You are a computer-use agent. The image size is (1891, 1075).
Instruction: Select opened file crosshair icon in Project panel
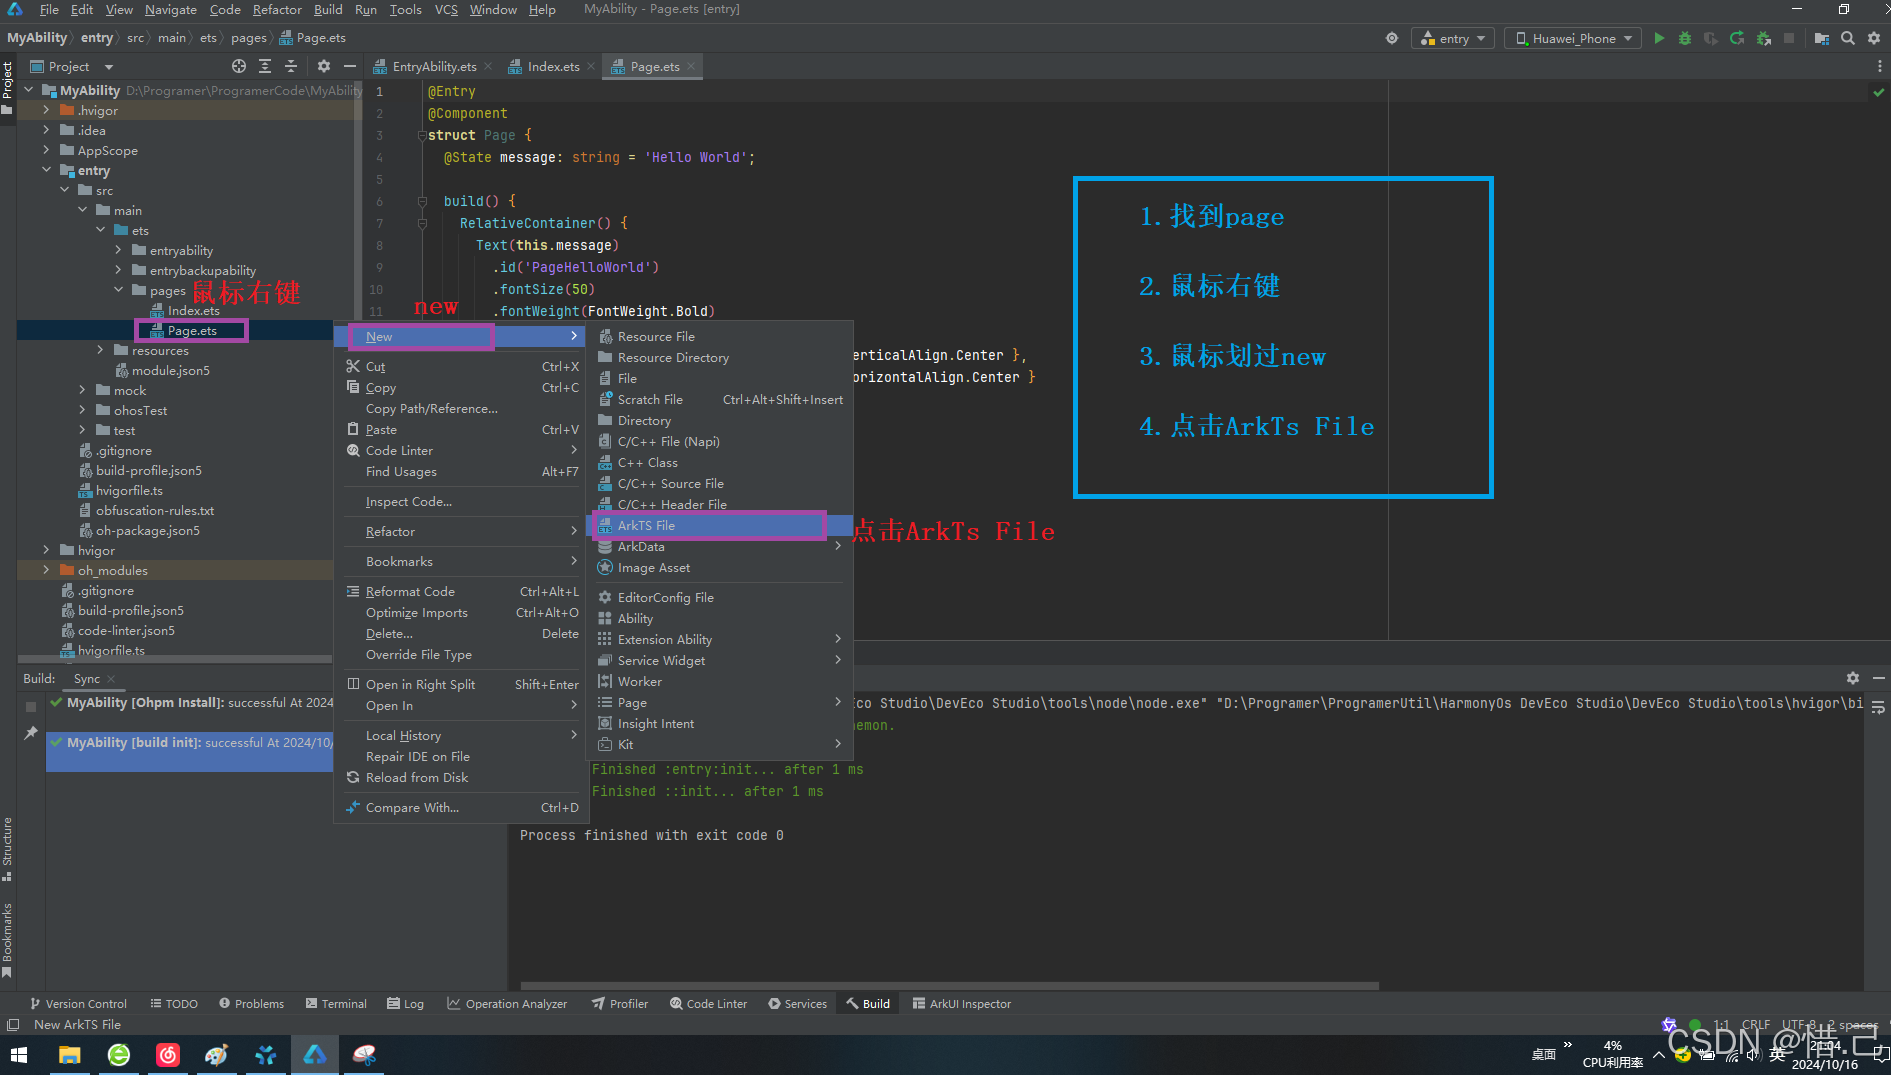click(x=239, y=66)
